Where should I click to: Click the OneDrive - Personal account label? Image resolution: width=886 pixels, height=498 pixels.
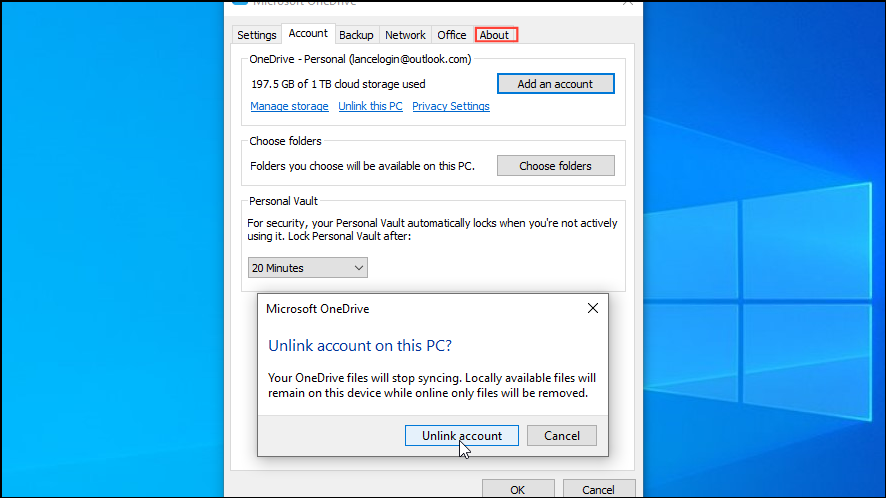point(360,59)
